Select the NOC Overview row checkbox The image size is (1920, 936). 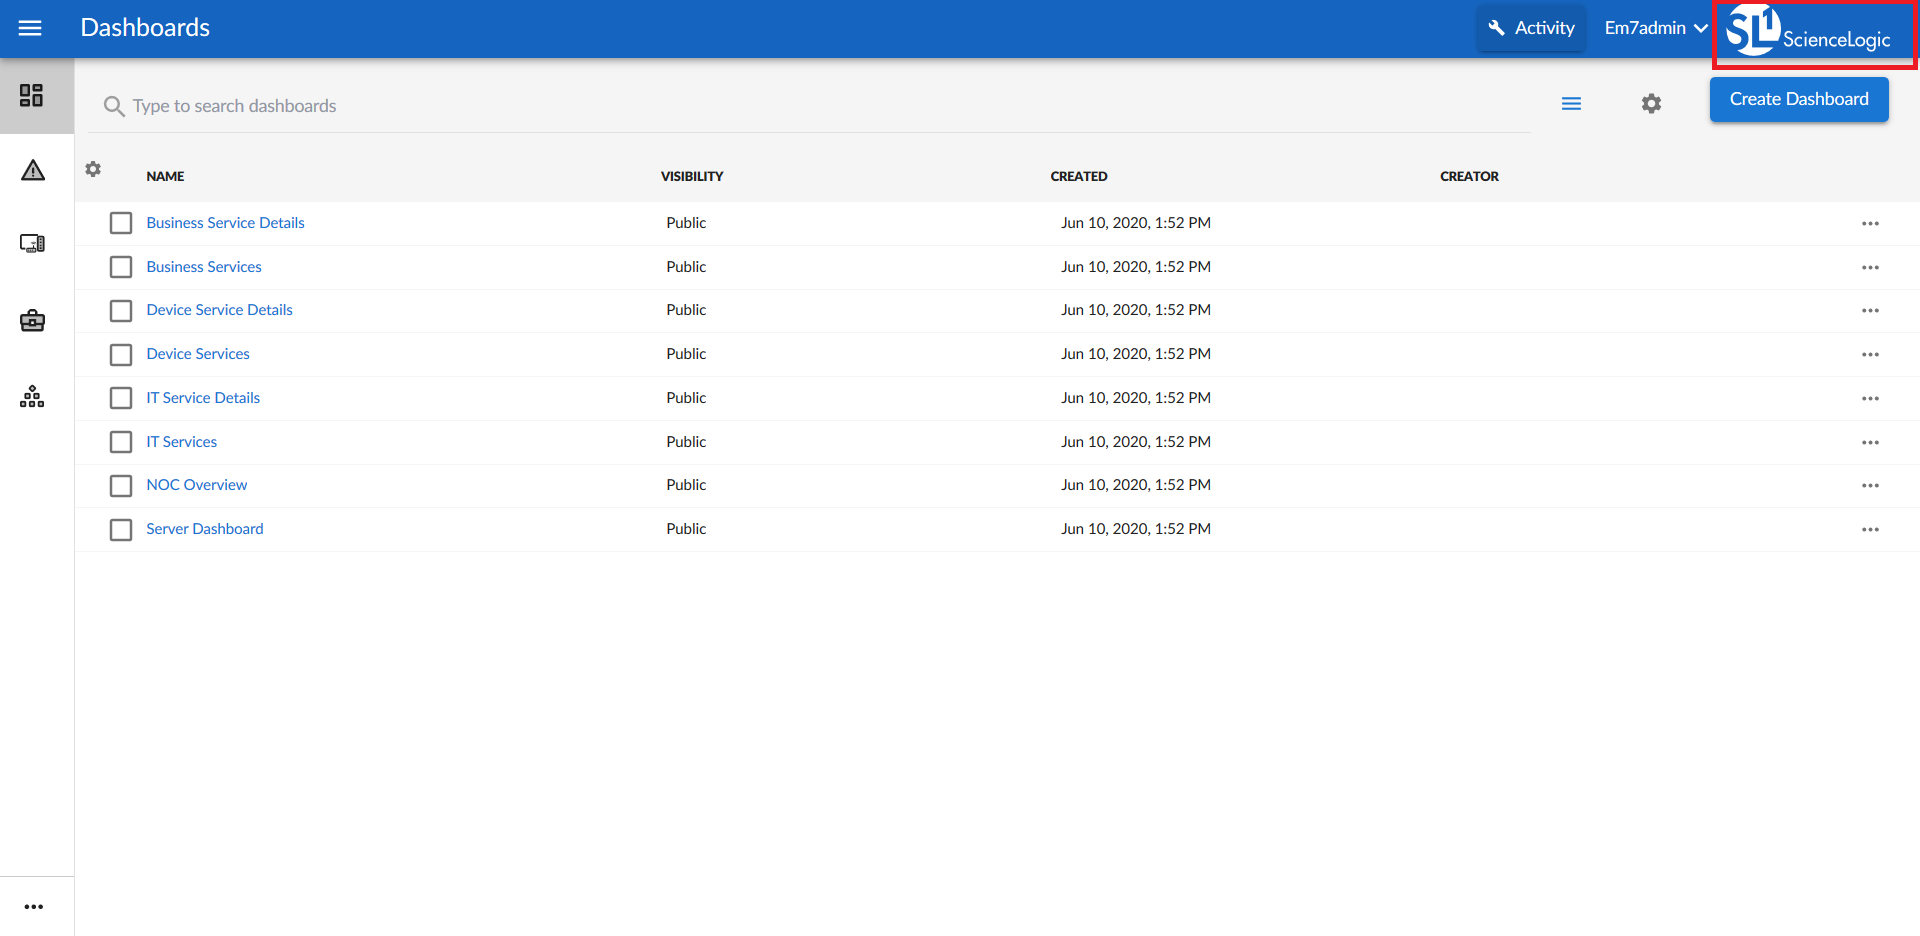point(121,486)
